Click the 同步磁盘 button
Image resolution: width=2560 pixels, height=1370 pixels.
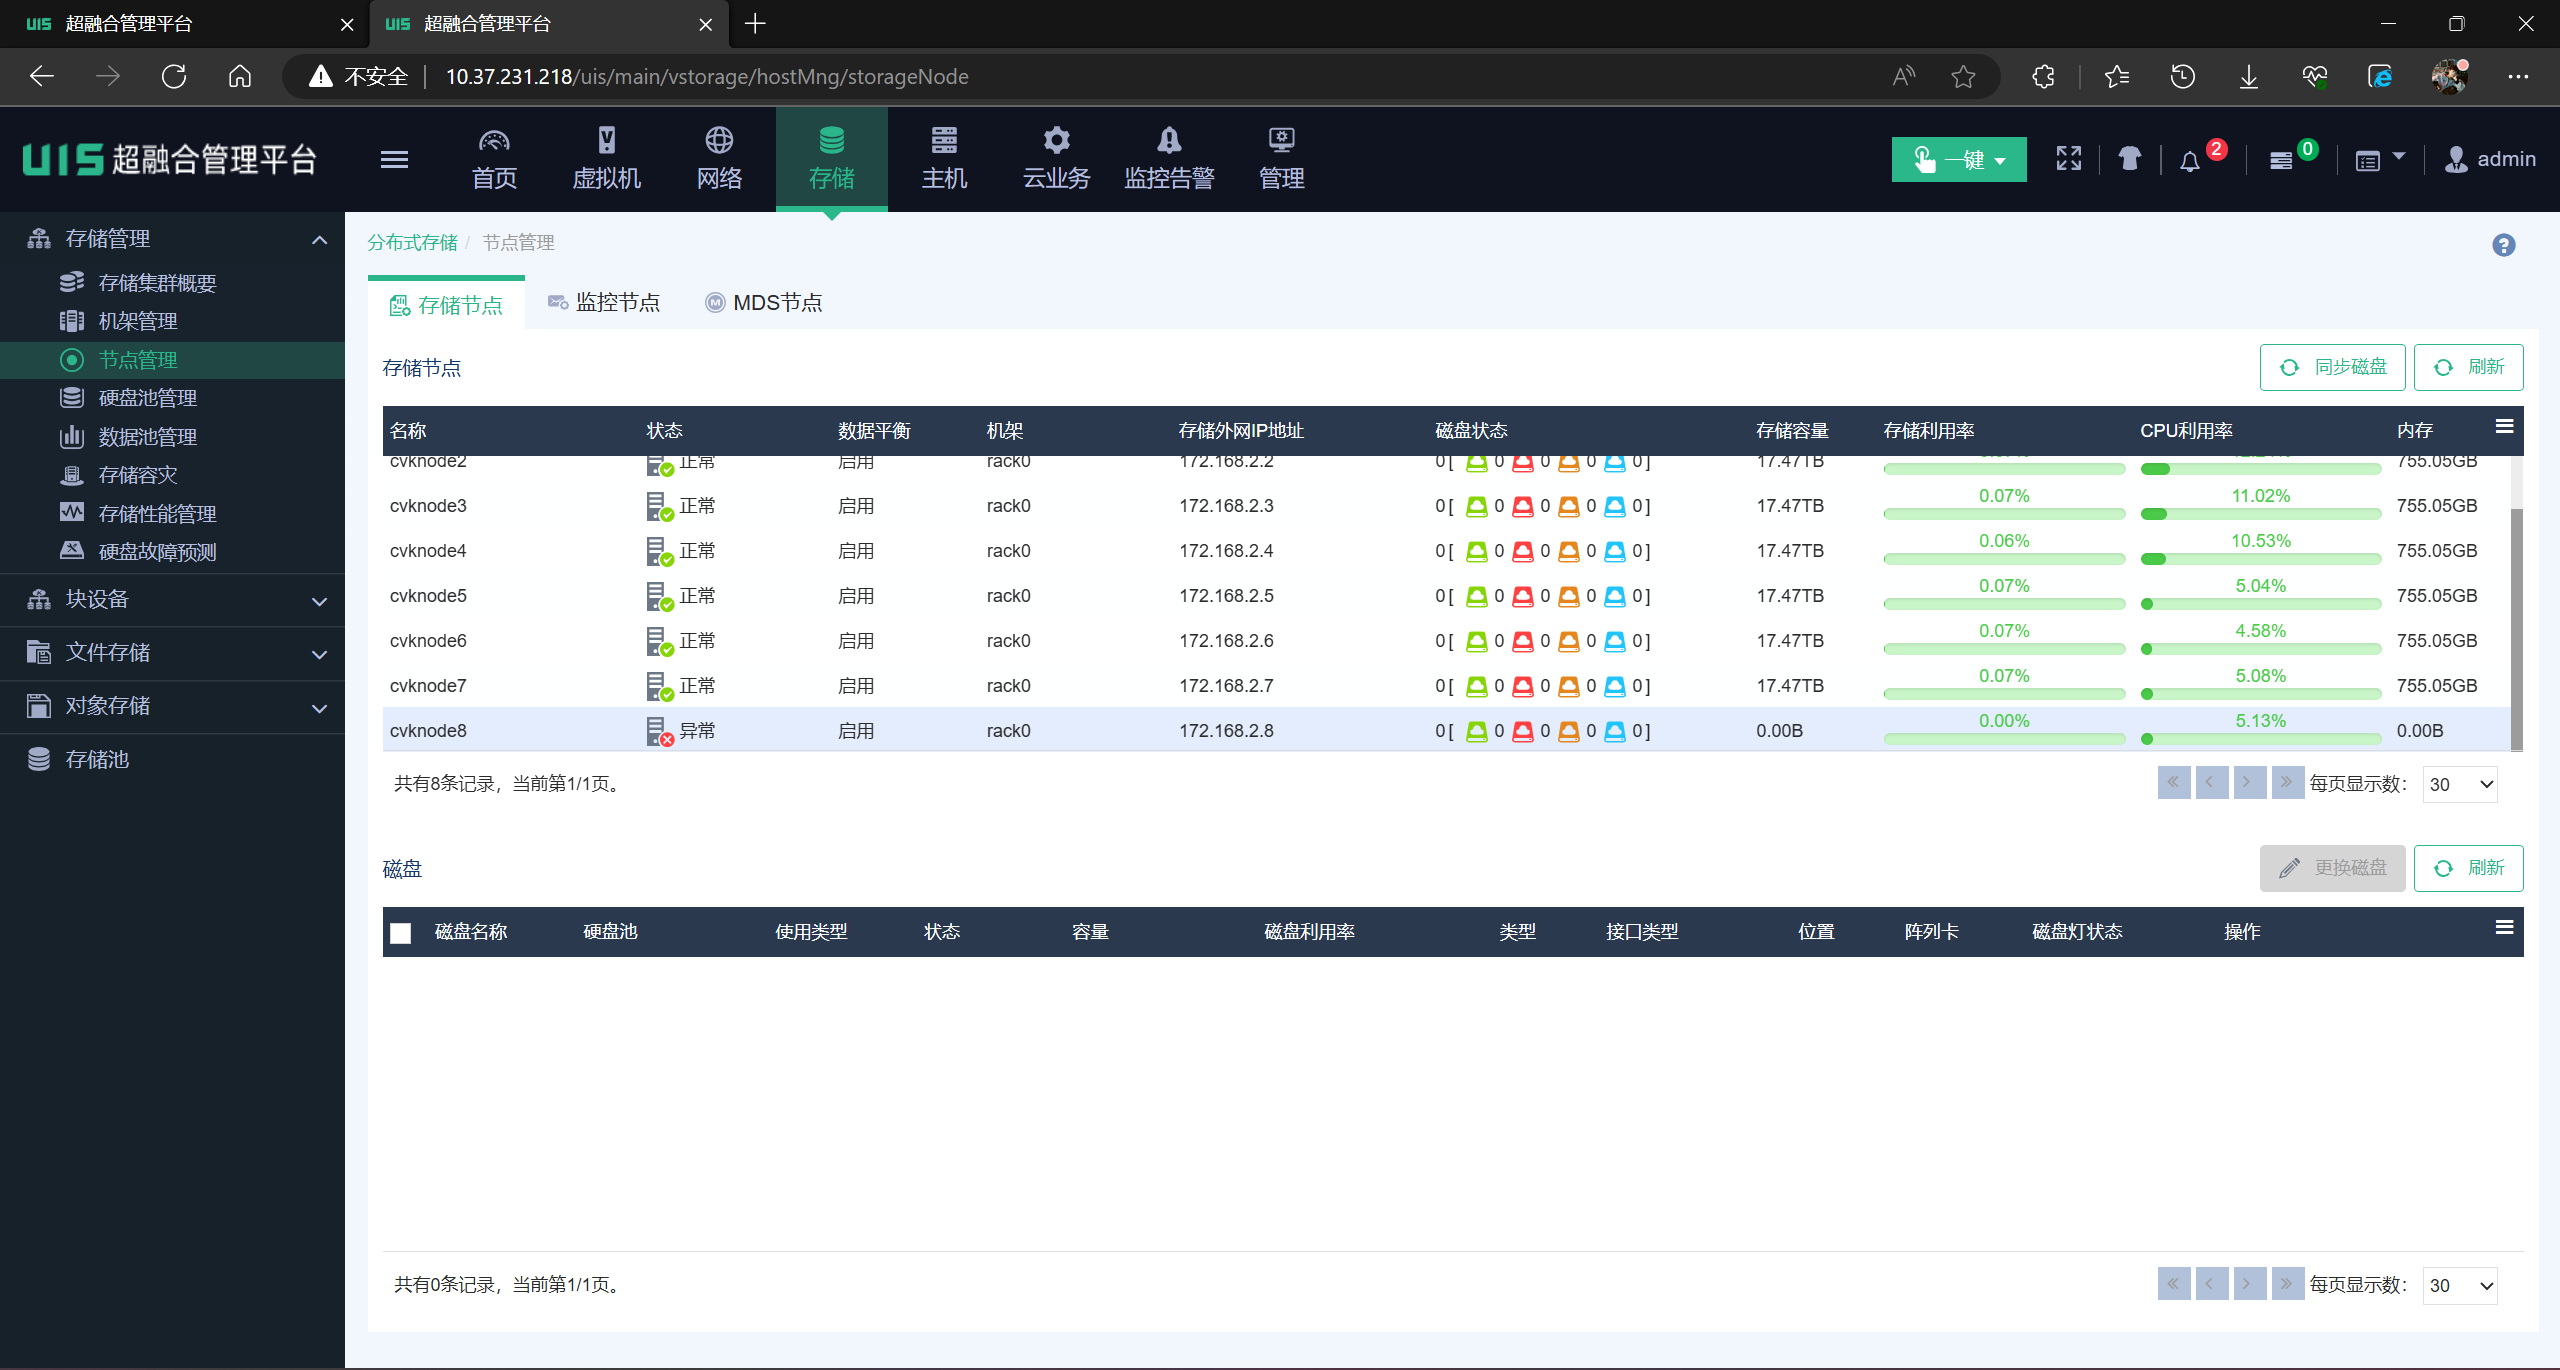coord(2332,367)
